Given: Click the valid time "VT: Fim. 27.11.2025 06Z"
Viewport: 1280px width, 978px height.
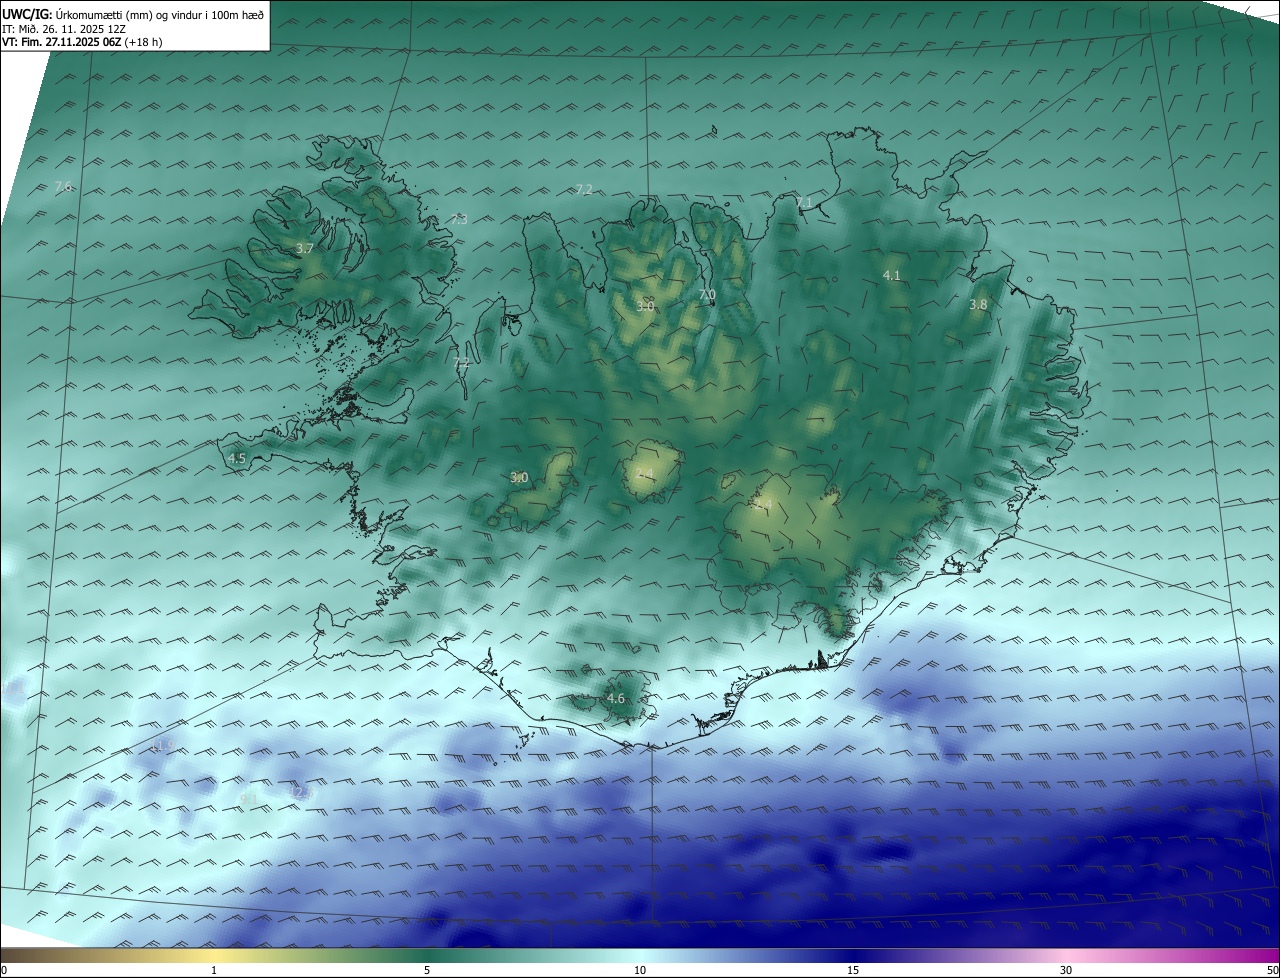Looking at the screenshot, I should (62, 42).
